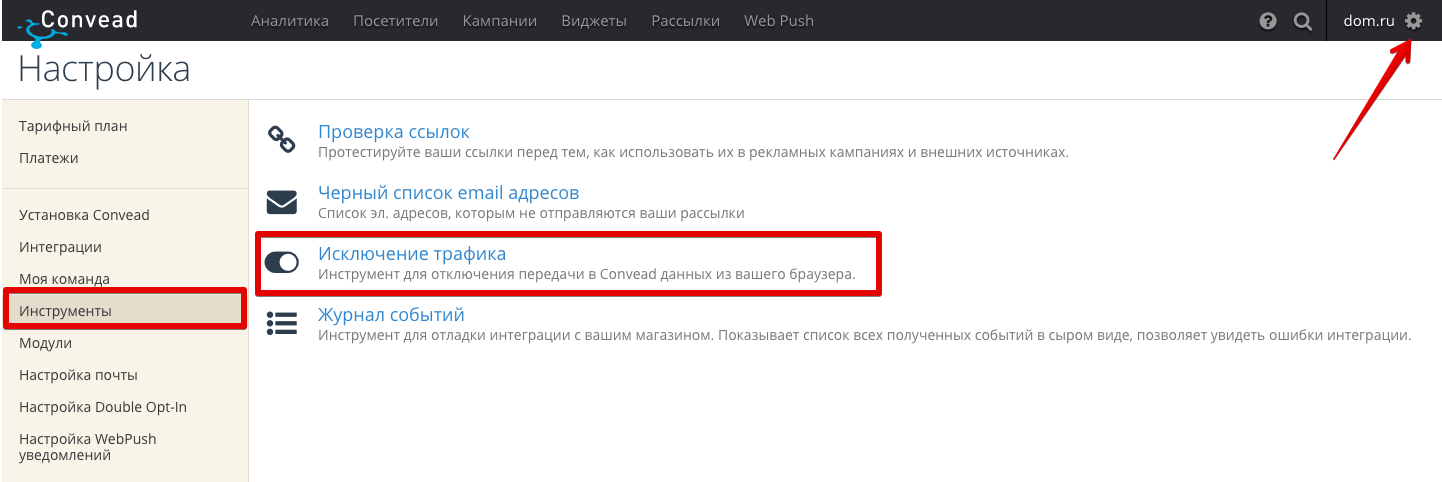Image resolution: width=1442 pixels, height=482 pixels.
Task: Click the list icon for Журнал событий
Action: coord(282,323)
